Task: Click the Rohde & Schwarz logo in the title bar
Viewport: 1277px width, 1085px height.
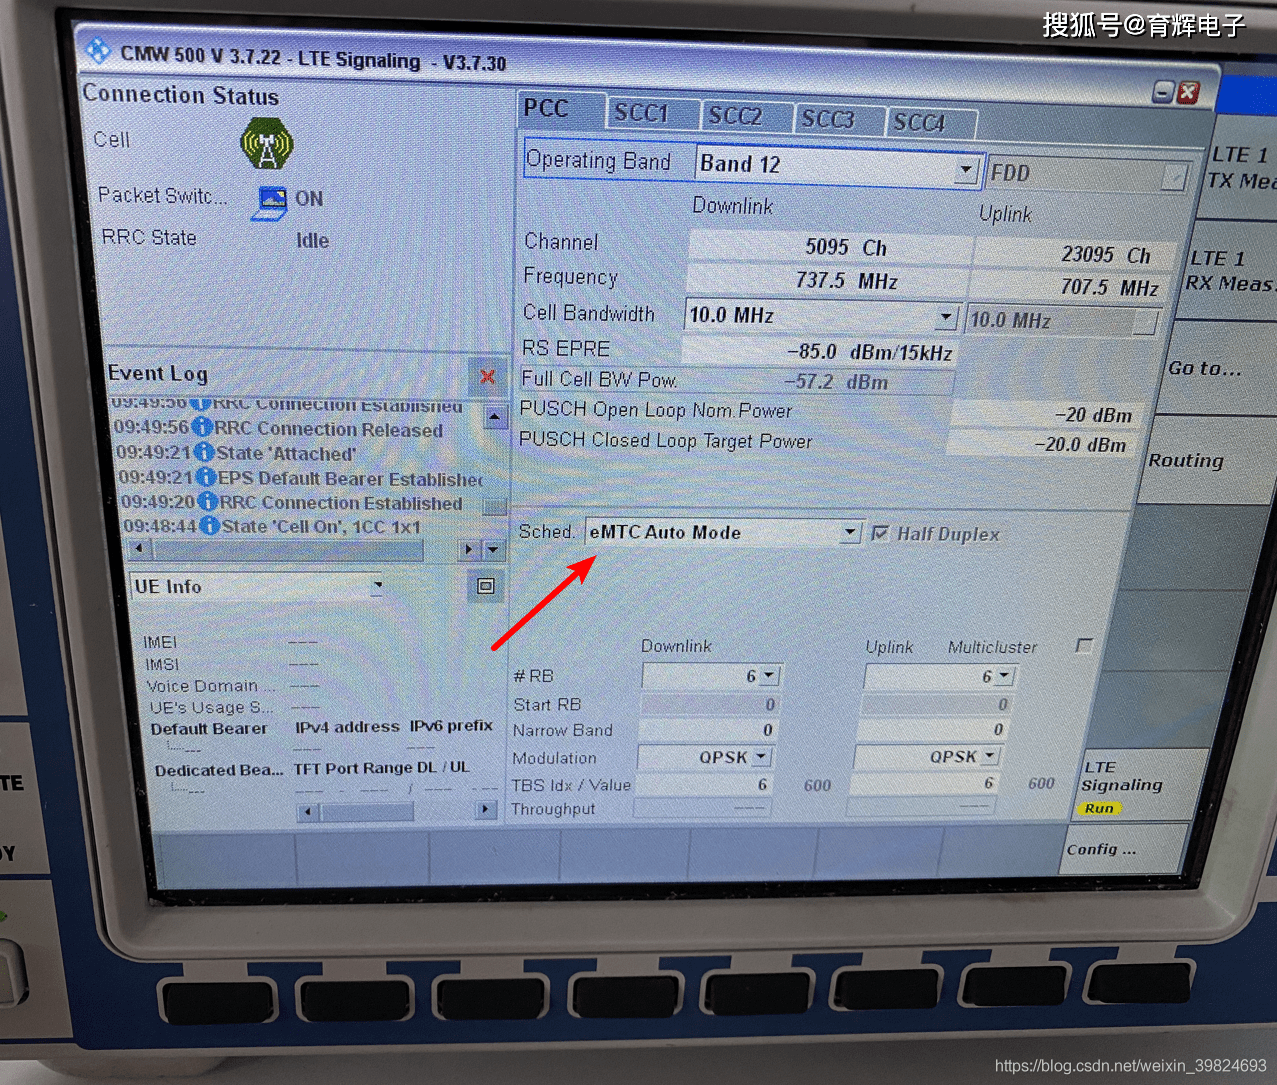Action: coord(98,50)
